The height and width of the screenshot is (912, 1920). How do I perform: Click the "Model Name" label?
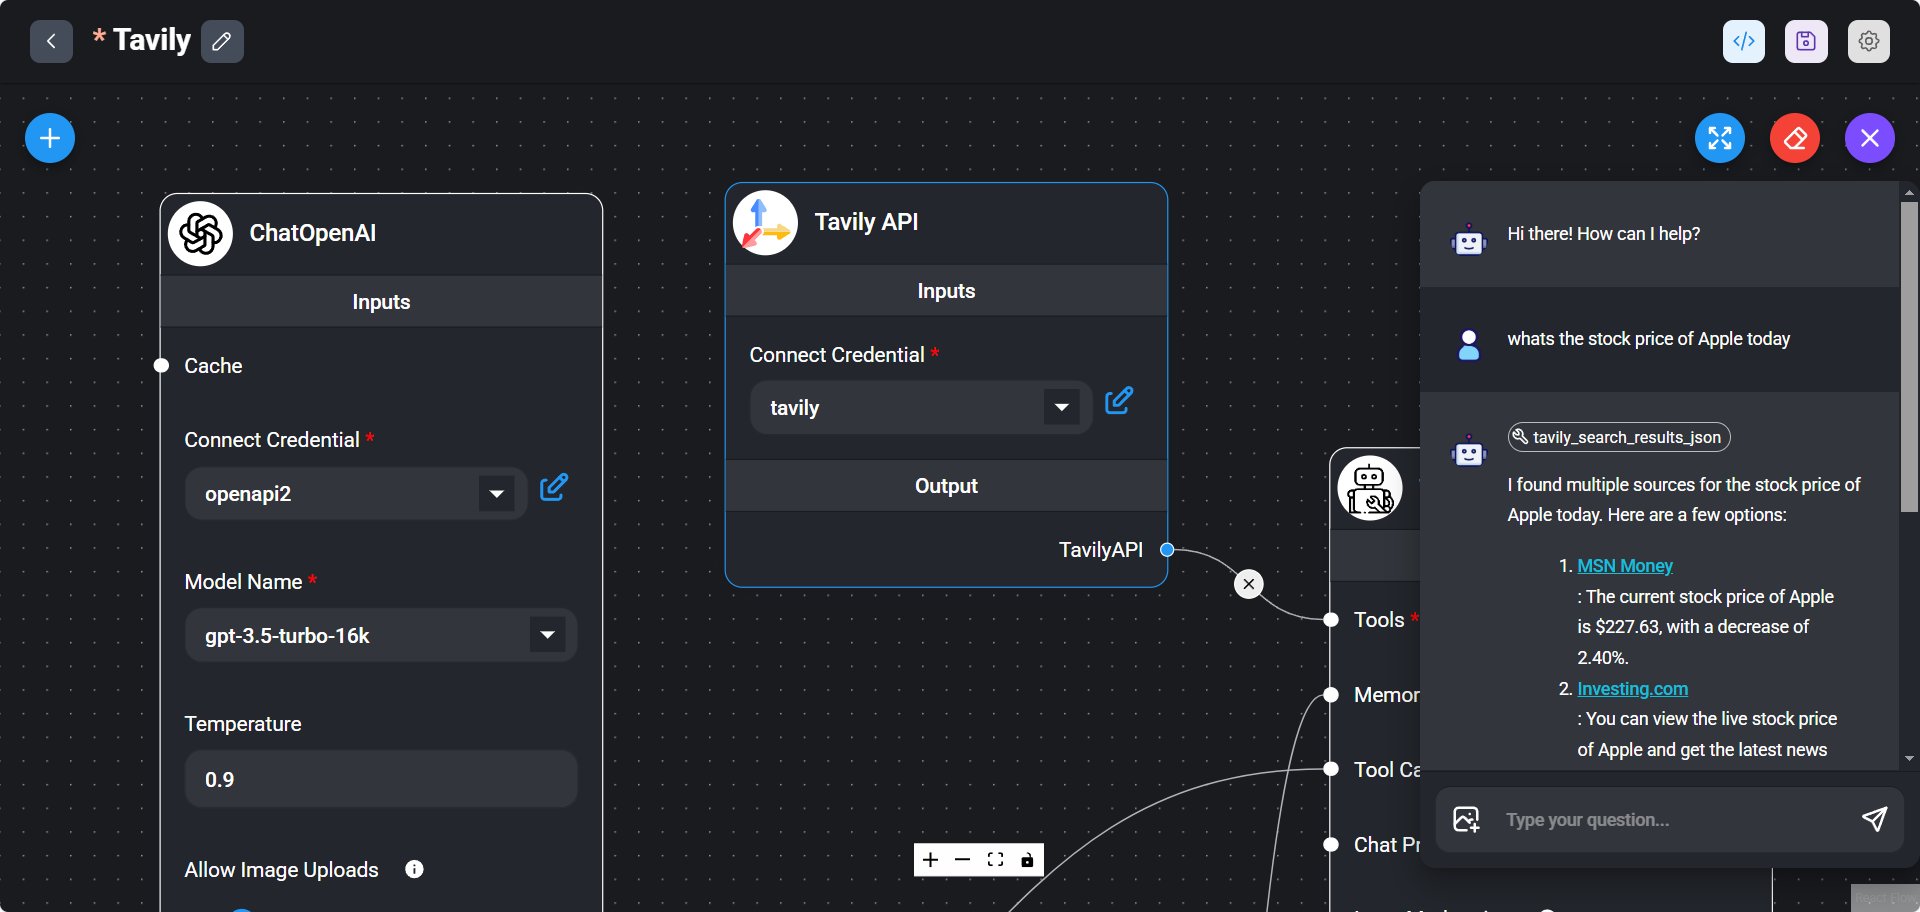click(243, 582)
